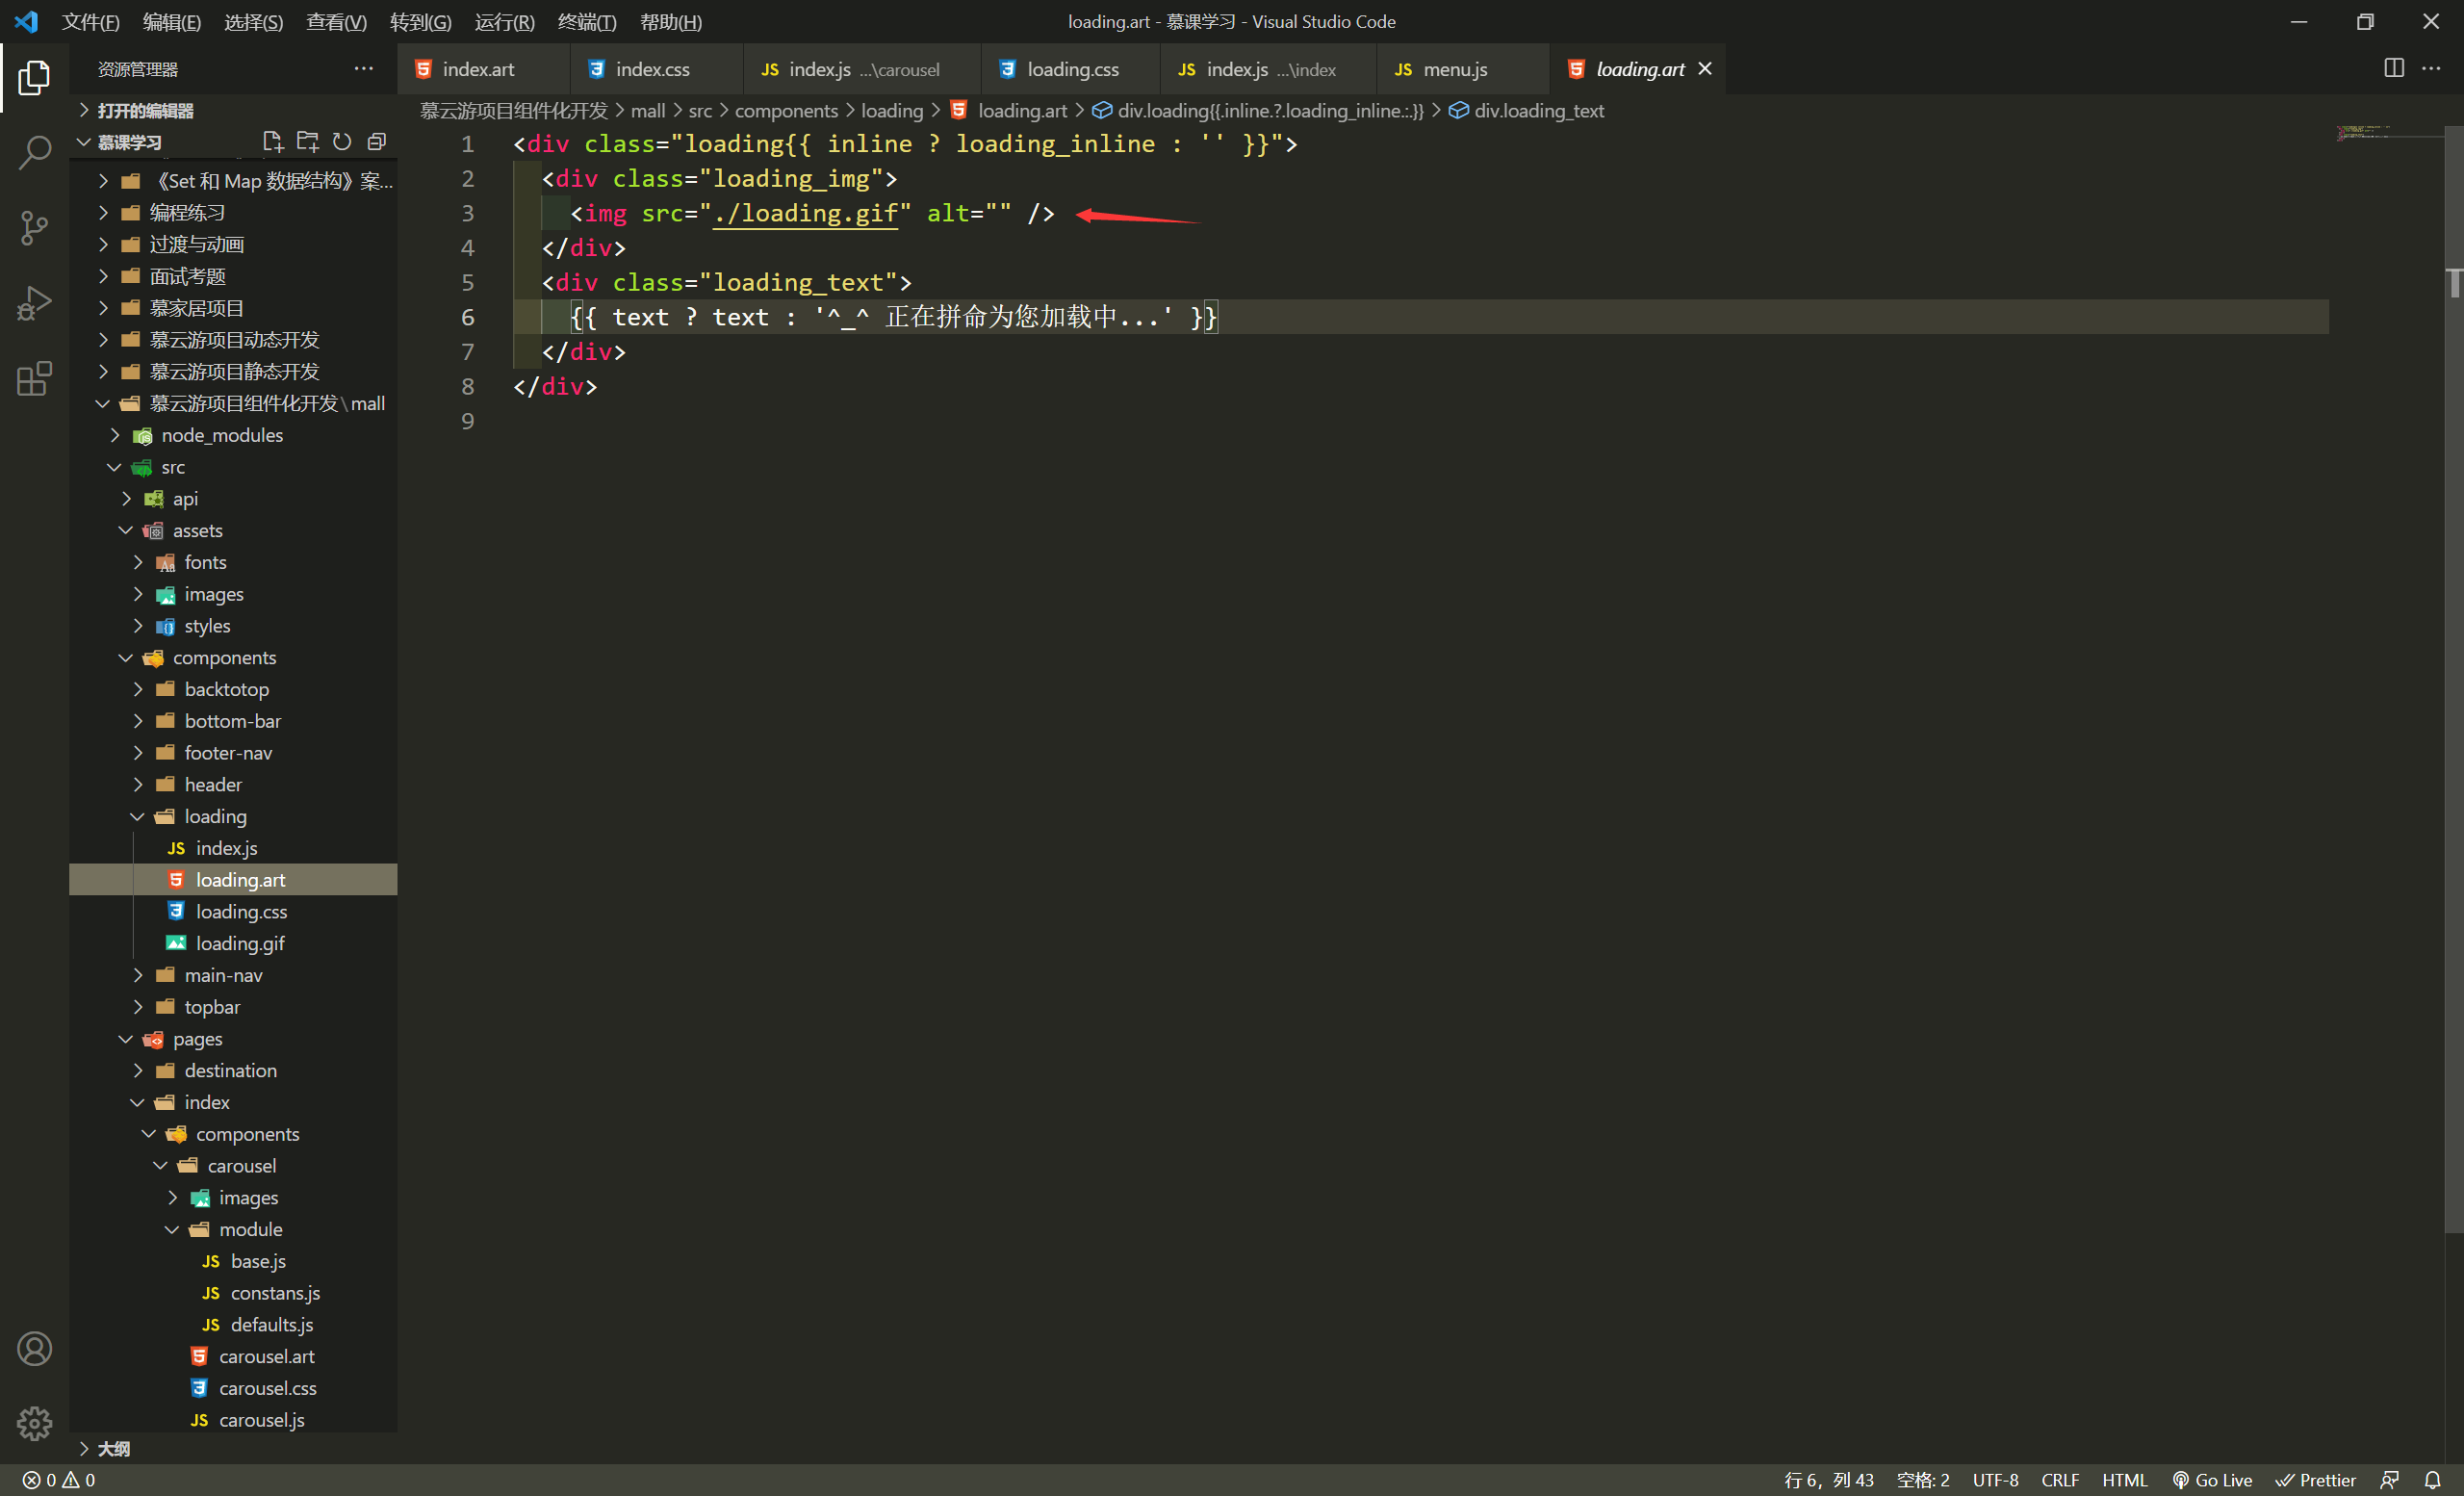Click the VS Code logo in title bar
The height and width of the screenshot is (1496, 2464).
26,21
